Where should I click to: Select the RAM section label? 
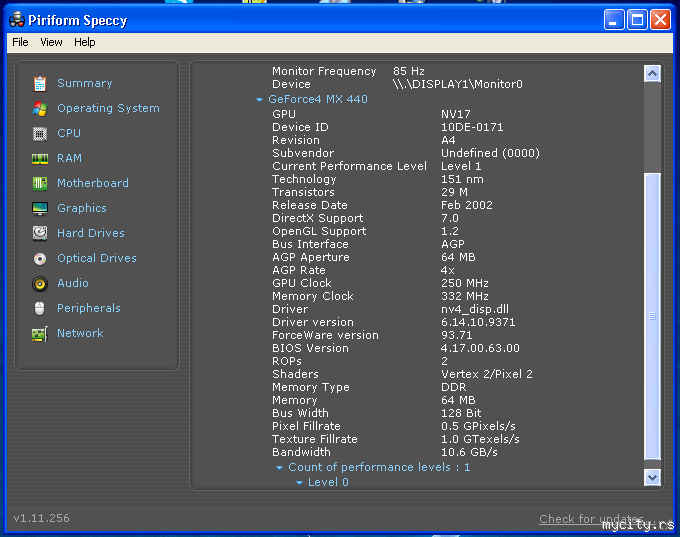(69, 158)
